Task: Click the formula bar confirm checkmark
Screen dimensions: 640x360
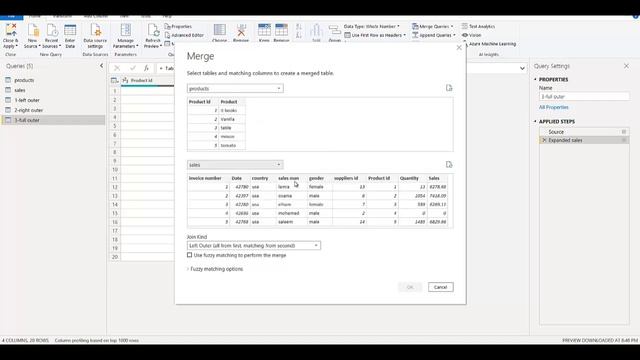Action: tap(132, 68)
